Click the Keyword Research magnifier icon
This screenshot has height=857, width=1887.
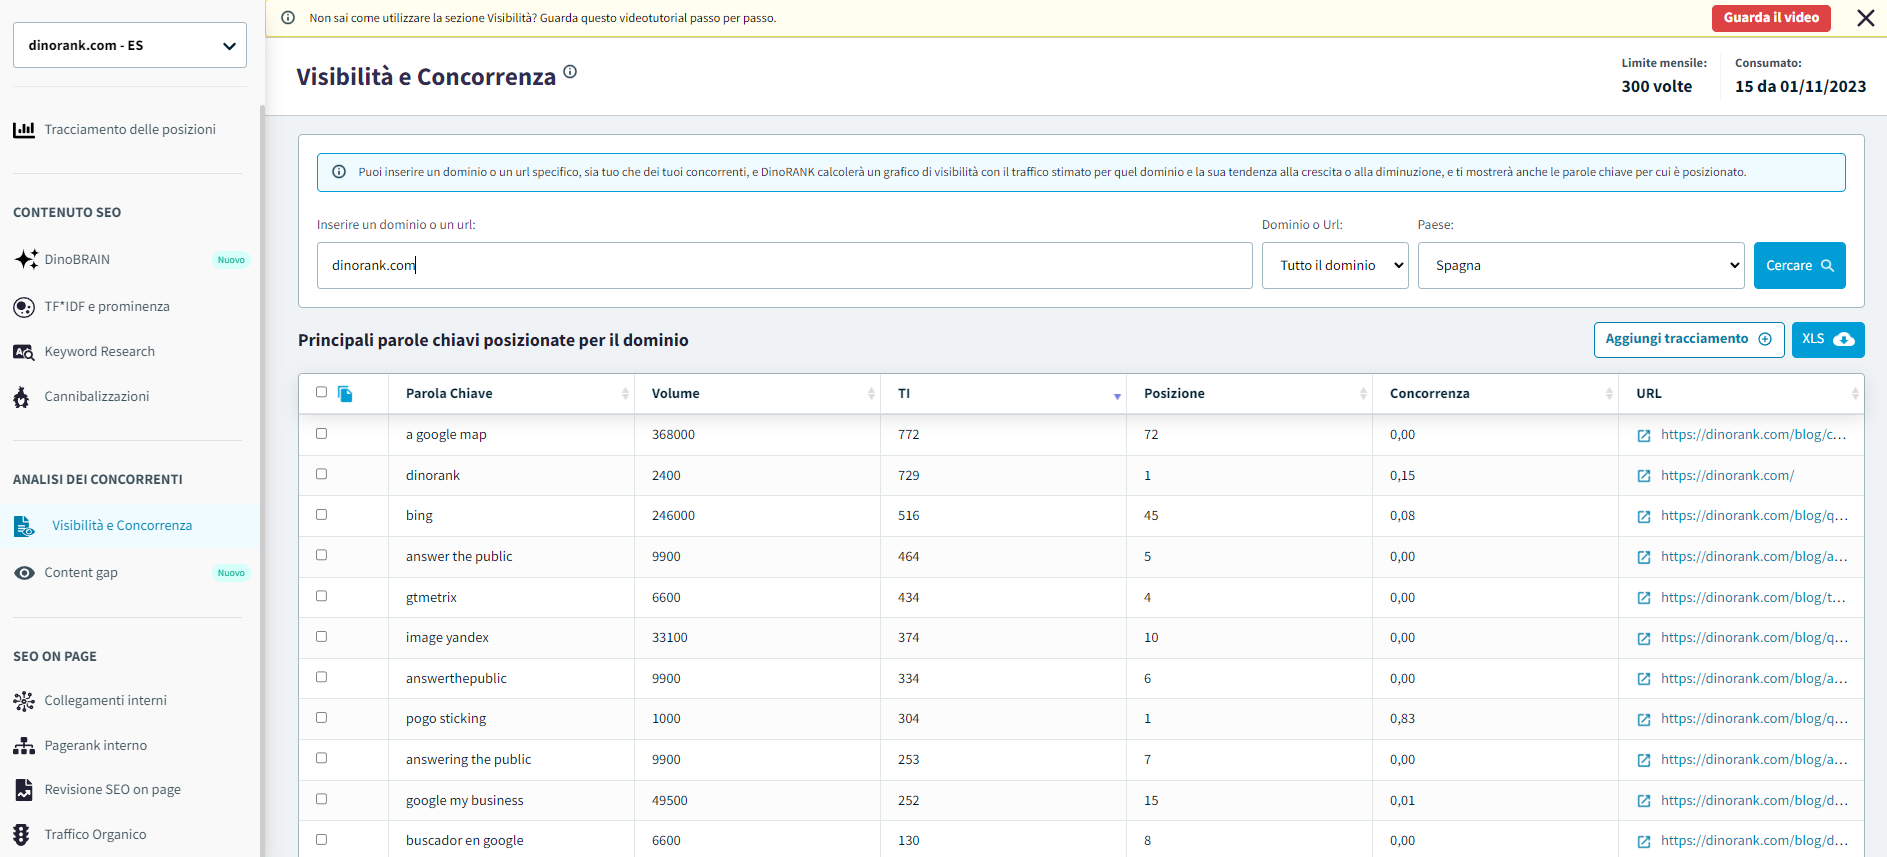[x=24, y=352]
